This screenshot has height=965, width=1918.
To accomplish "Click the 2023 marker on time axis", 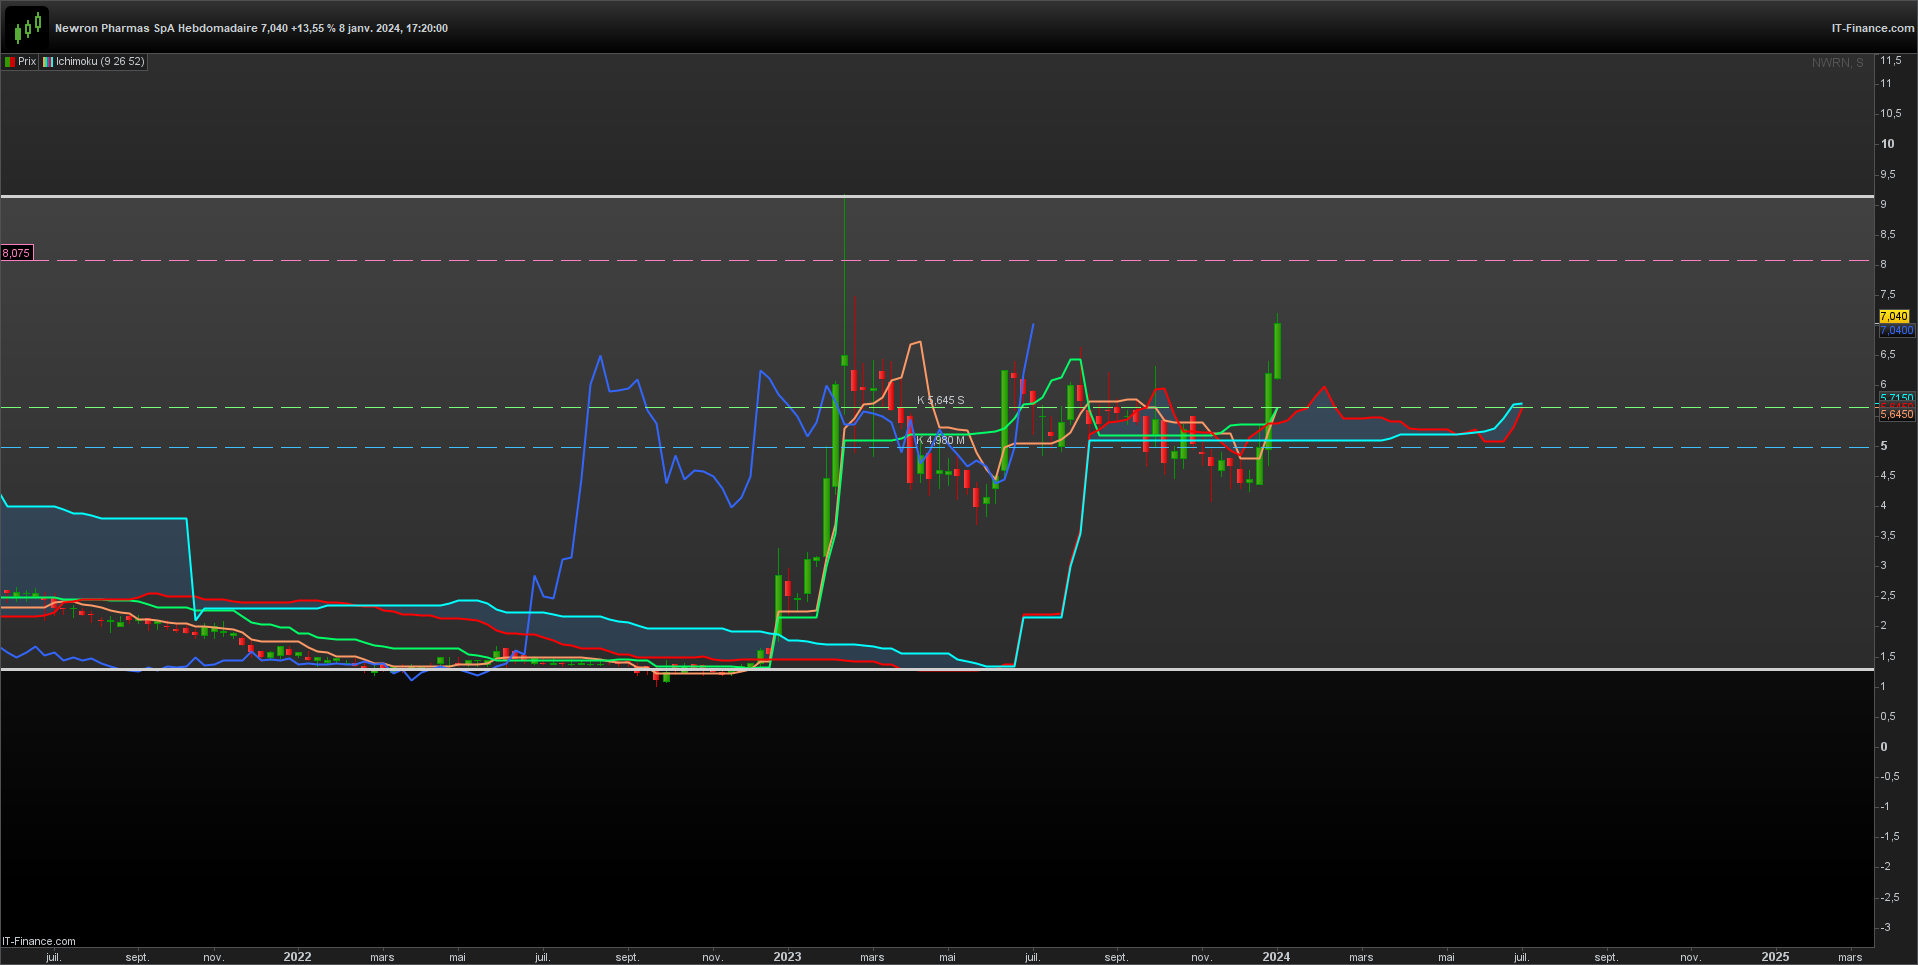I will coord(787,957).
